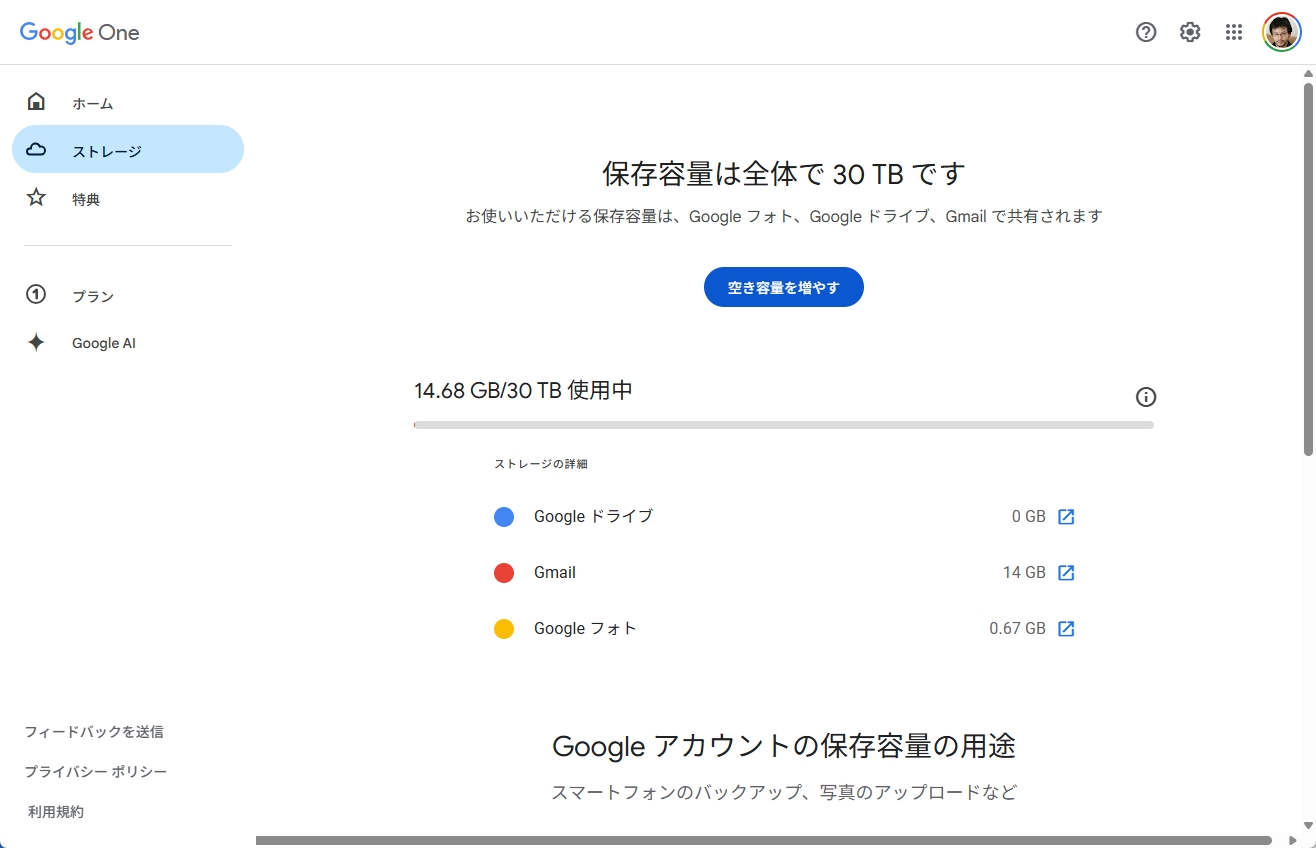Image resolution: width=1316 pixels, height=848 pixels.
Task: Open the 利用規約 link
Action: pyautogui.click(x=56, y=812)
